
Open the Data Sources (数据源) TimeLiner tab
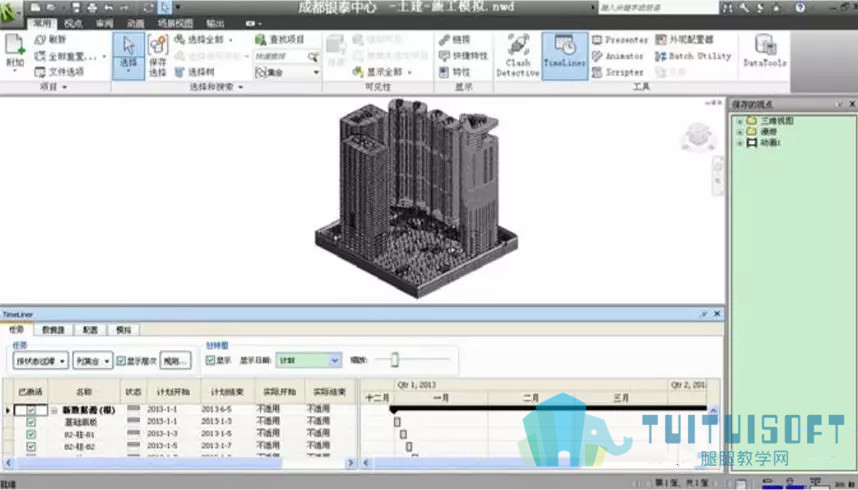point(54,330)
